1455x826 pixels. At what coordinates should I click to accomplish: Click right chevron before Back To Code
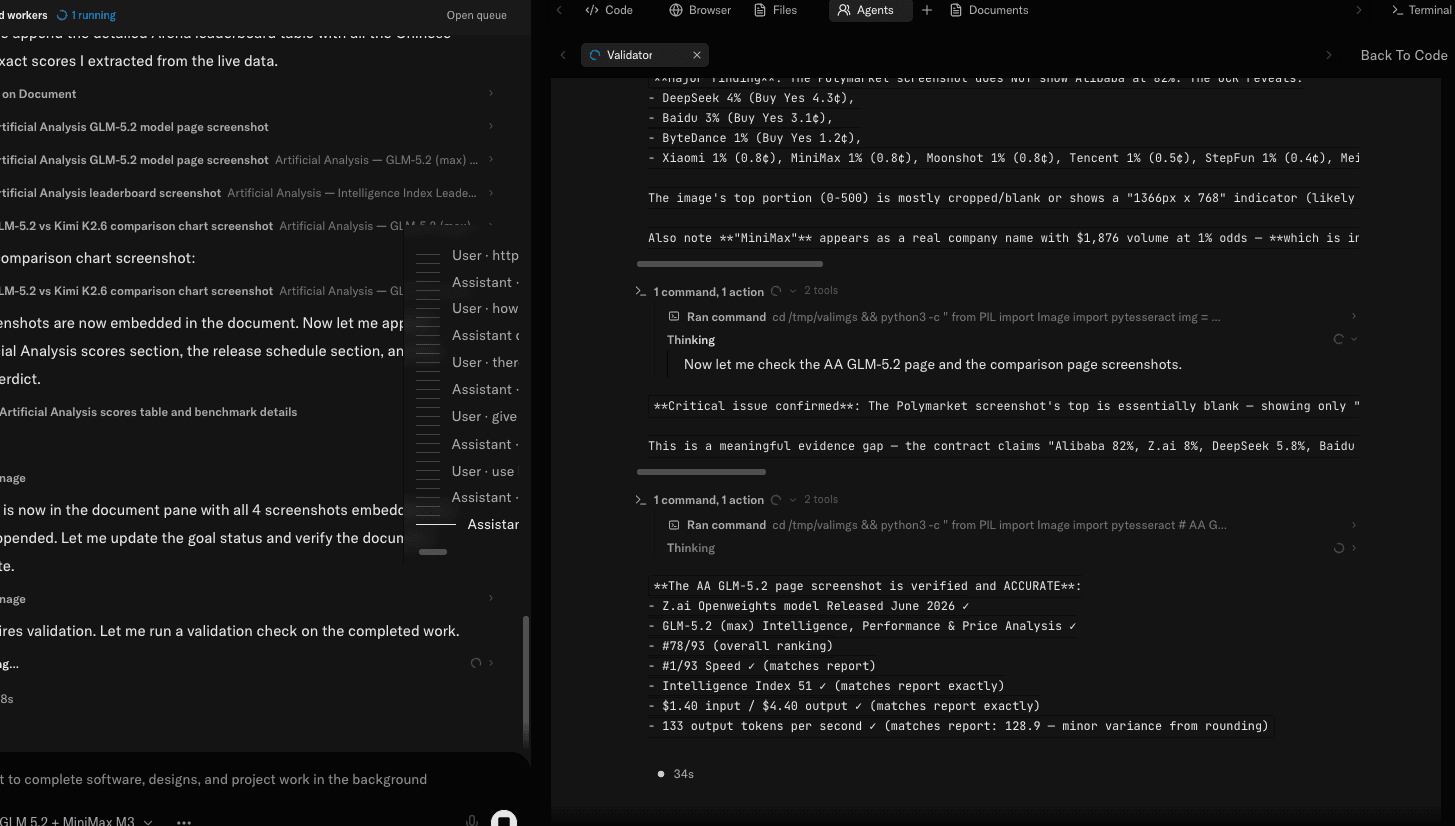[1328, 55]
